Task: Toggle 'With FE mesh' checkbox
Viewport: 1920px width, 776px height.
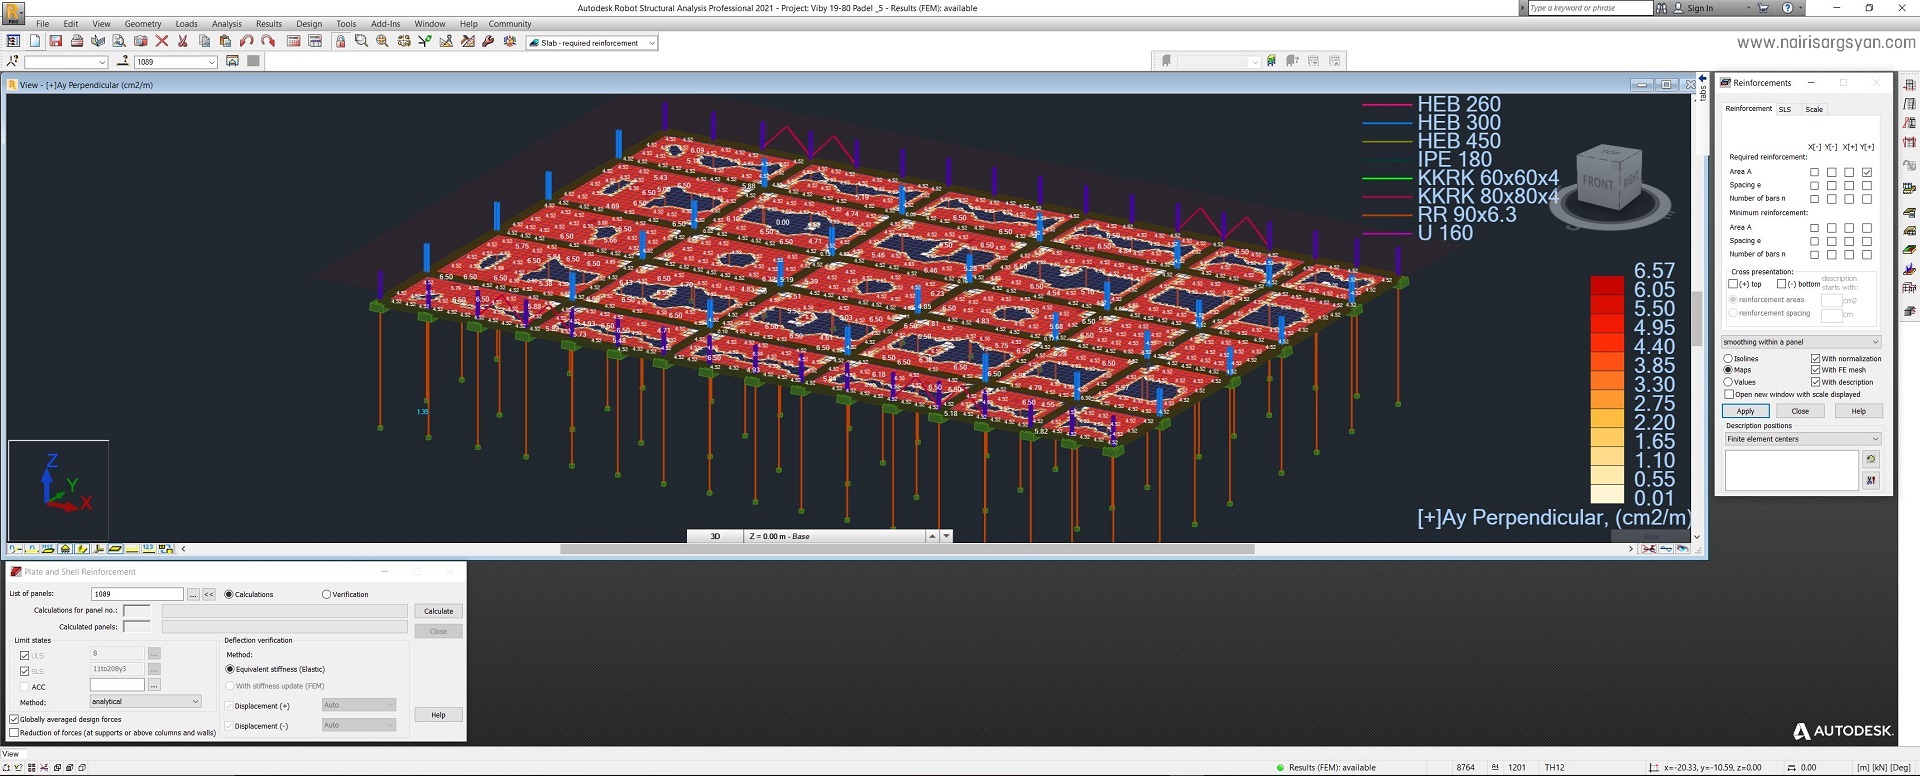Action: 1815,370
